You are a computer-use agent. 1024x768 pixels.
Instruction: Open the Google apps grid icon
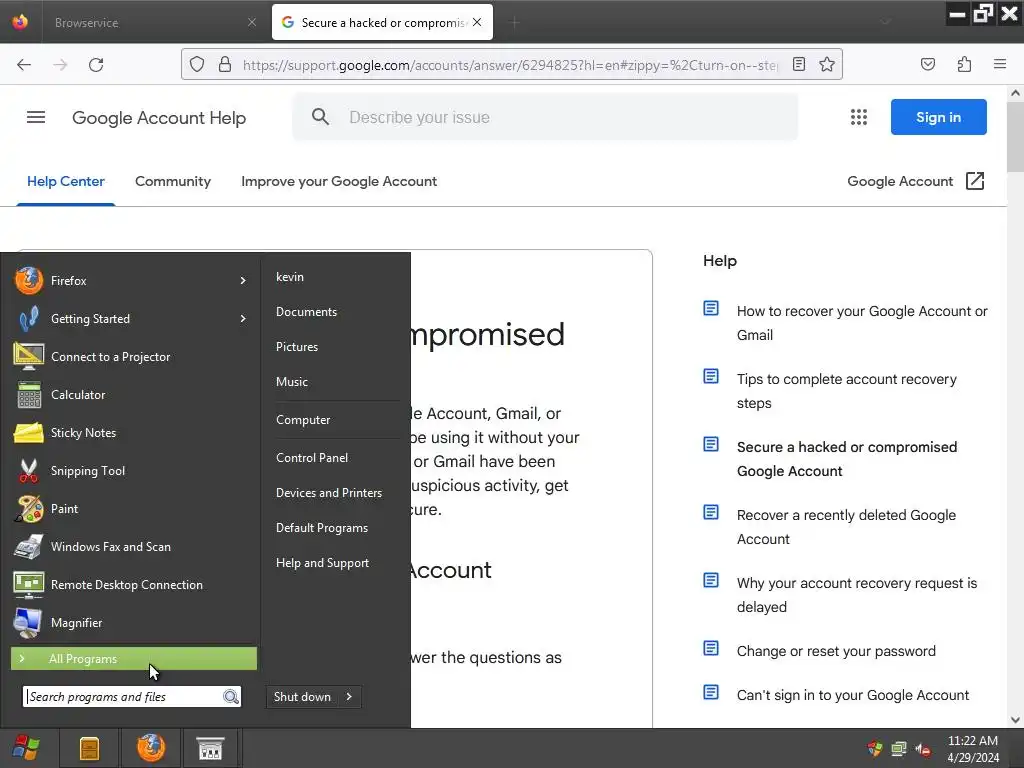[x=859, y=117]
